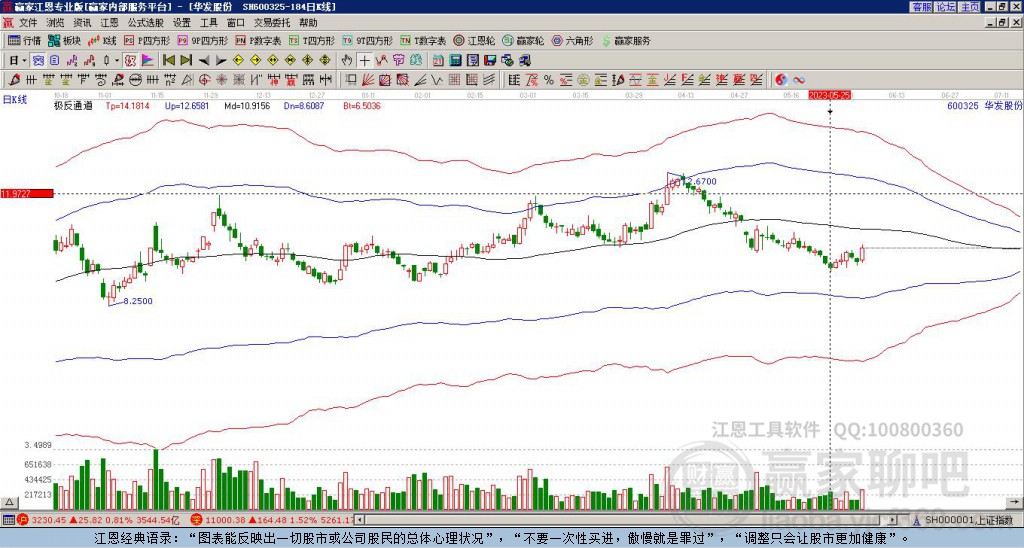
Task: Switch to the K线 chart button
Action: (x=102, y=40)
